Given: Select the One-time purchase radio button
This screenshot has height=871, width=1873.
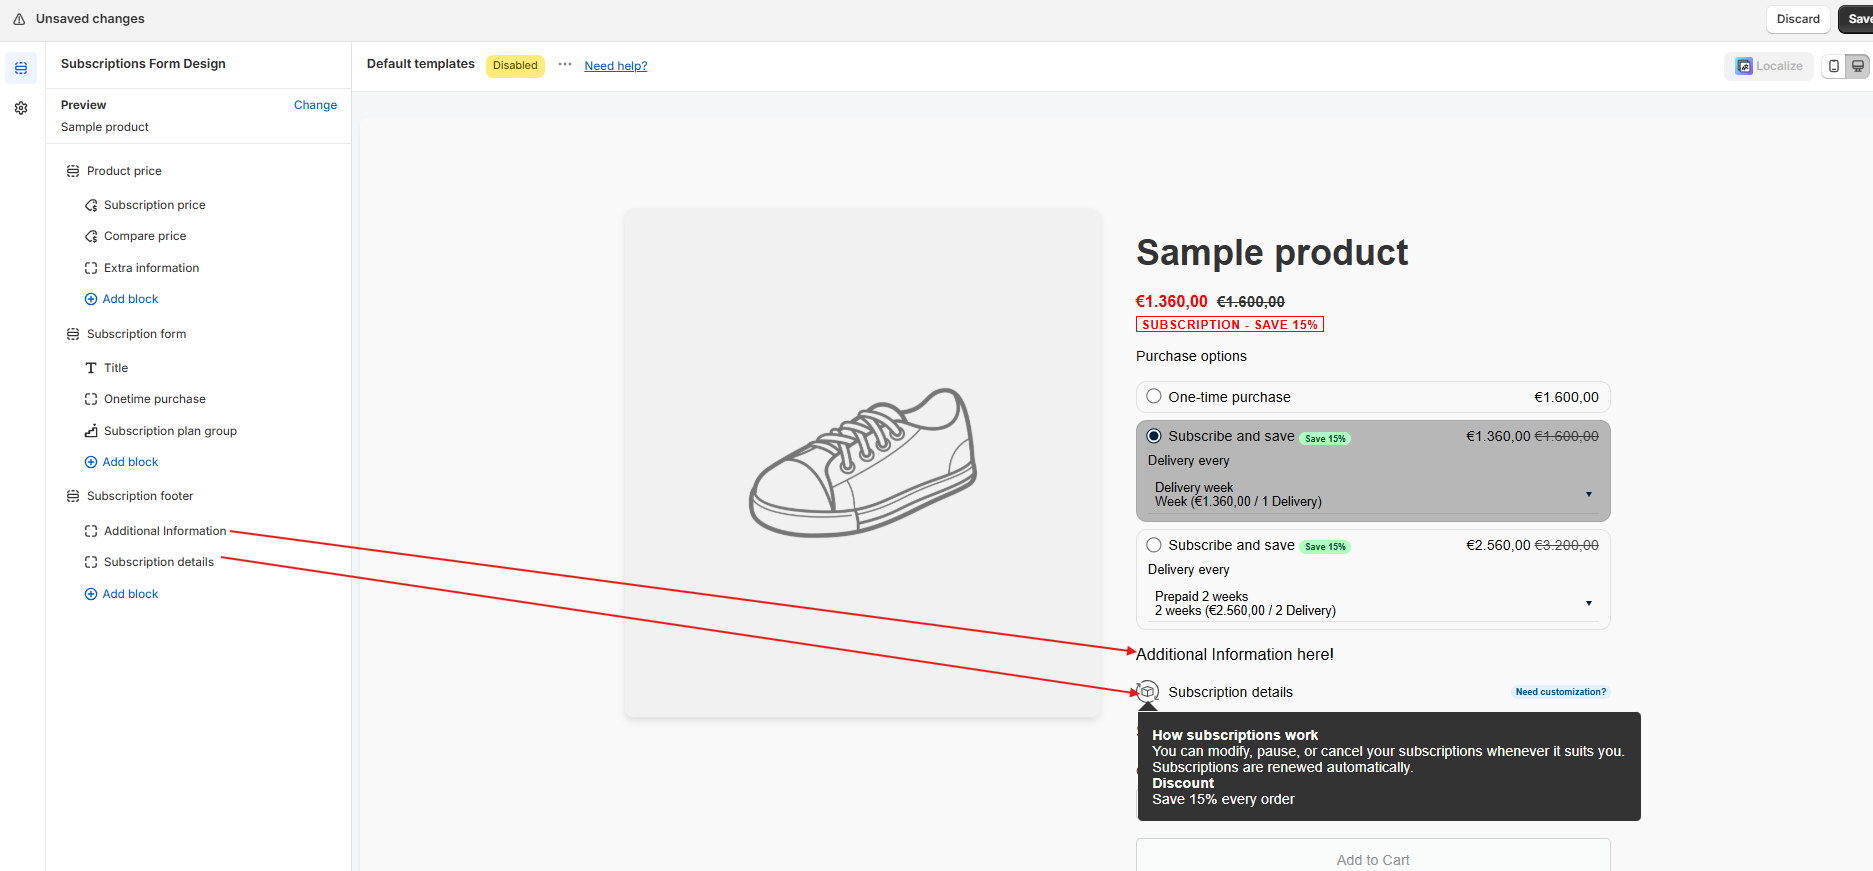Looking at the screenshot, I should 1154,396.
